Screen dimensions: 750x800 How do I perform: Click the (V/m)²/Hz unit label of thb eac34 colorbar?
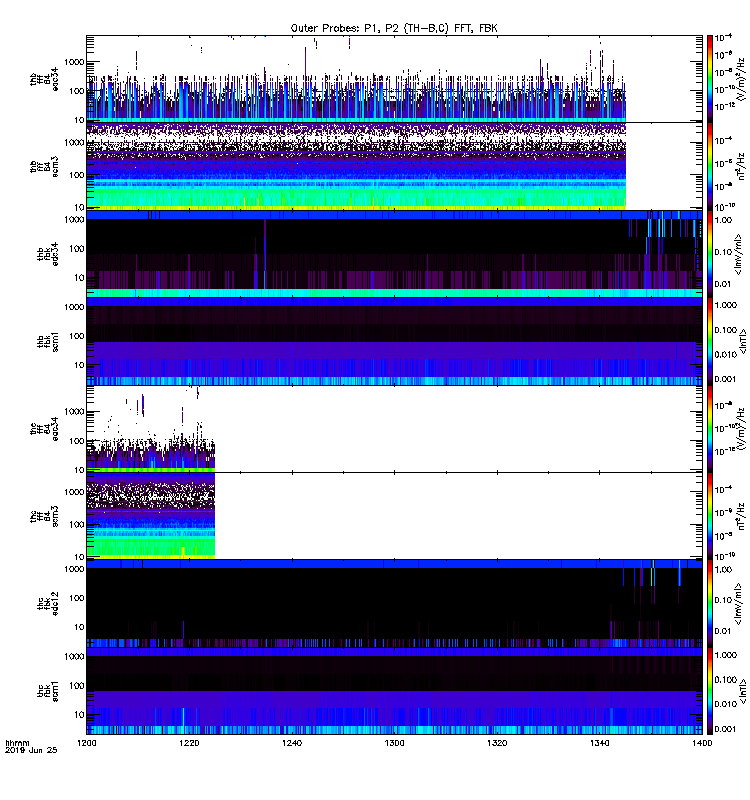(740, 79)
